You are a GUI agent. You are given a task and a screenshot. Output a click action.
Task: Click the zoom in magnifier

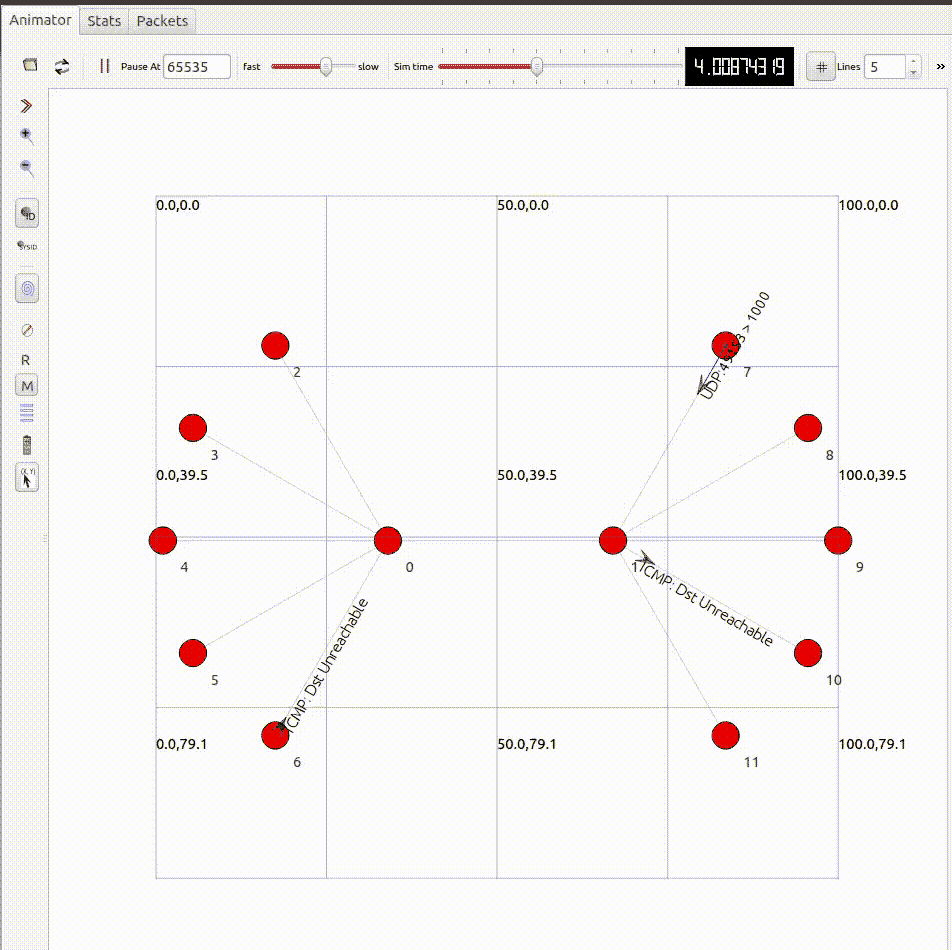(26, 136)
